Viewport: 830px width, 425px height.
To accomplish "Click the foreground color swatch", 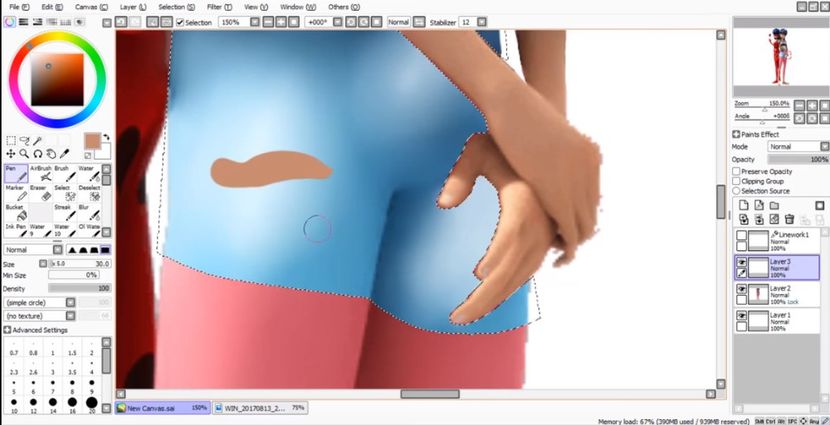I will (x=92, y=141).
